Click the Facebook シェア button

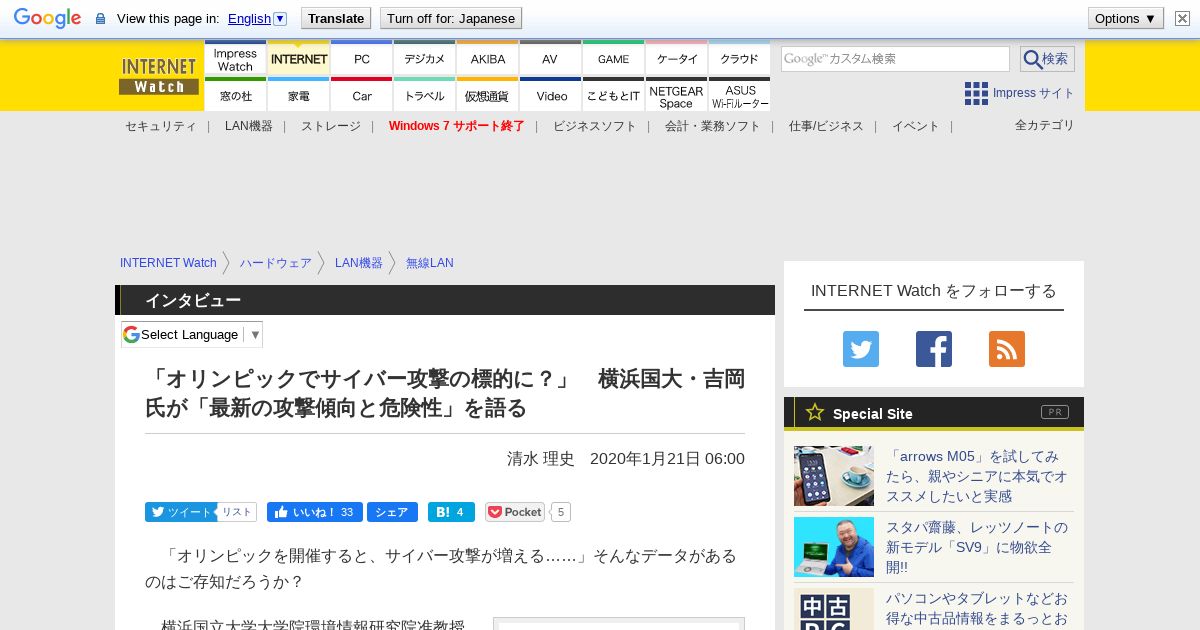point(392,512)
